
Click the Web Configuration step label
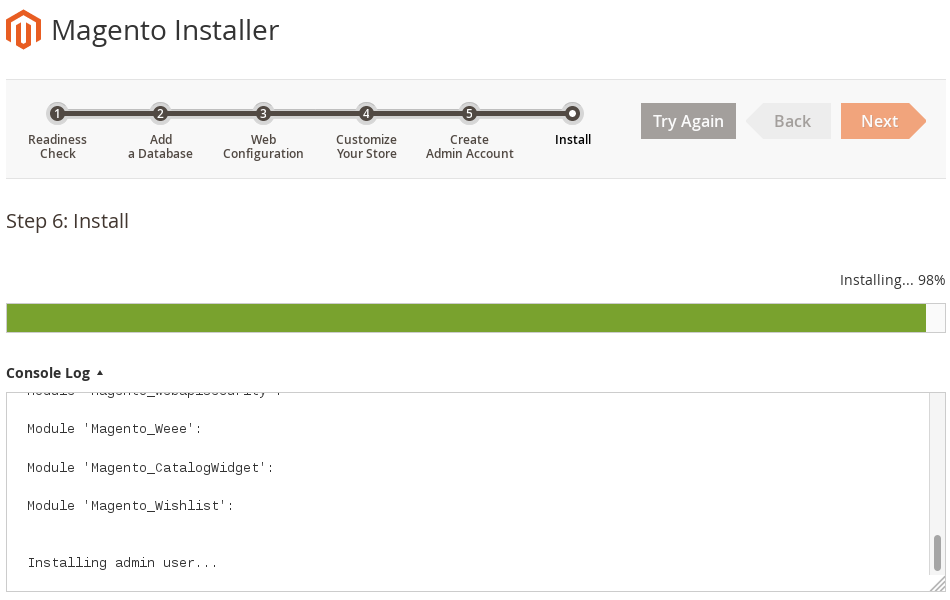click(263, 147)
